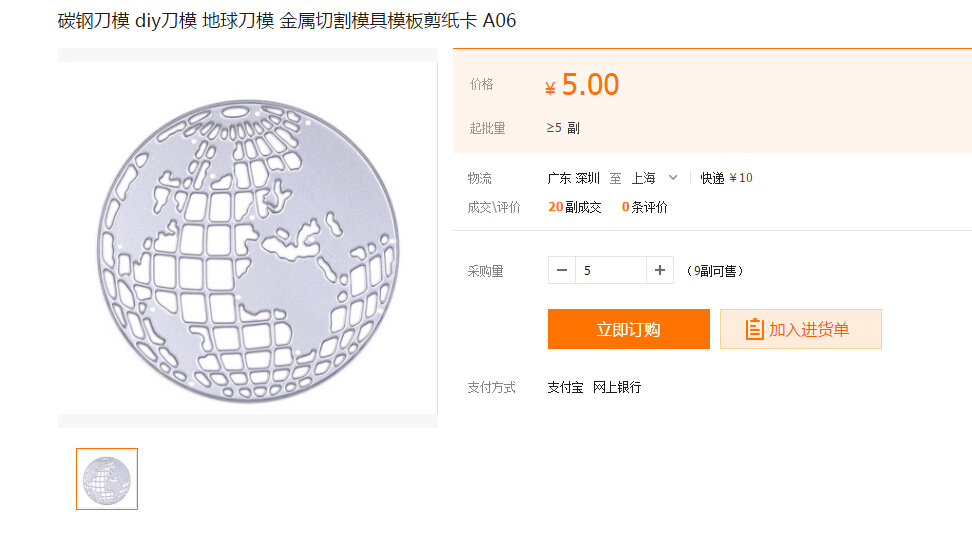This screenshot has height=534, width=972.
Task: Click the product title ending in A06
Action: (x=287, y=21)
